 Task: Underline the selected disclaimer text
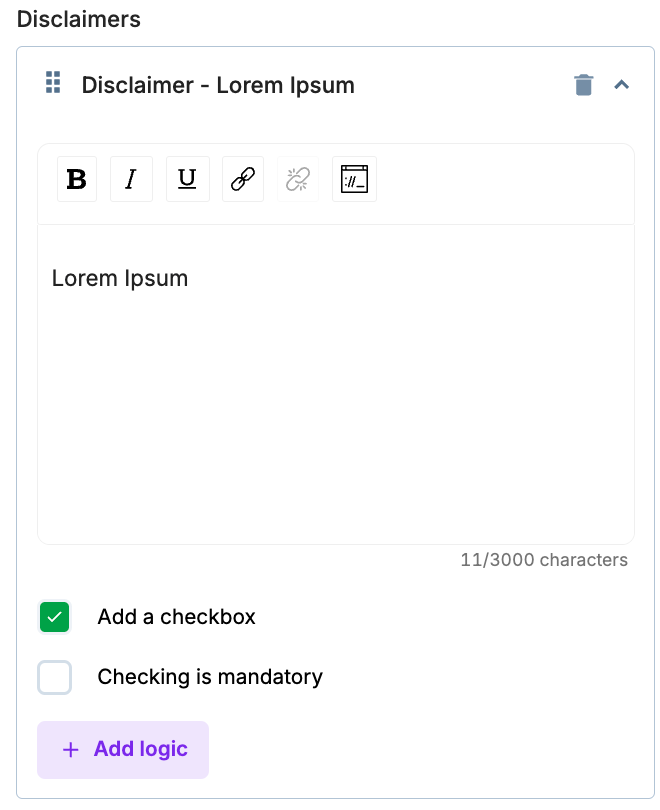tap(187, 180)
